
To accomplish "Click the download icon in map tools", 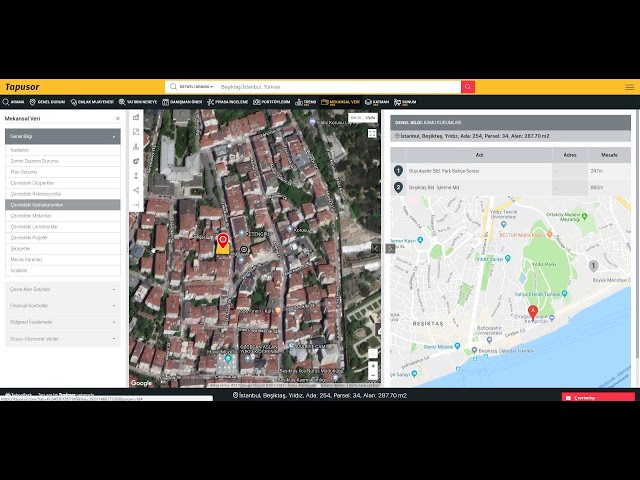I will coord(136,147).
